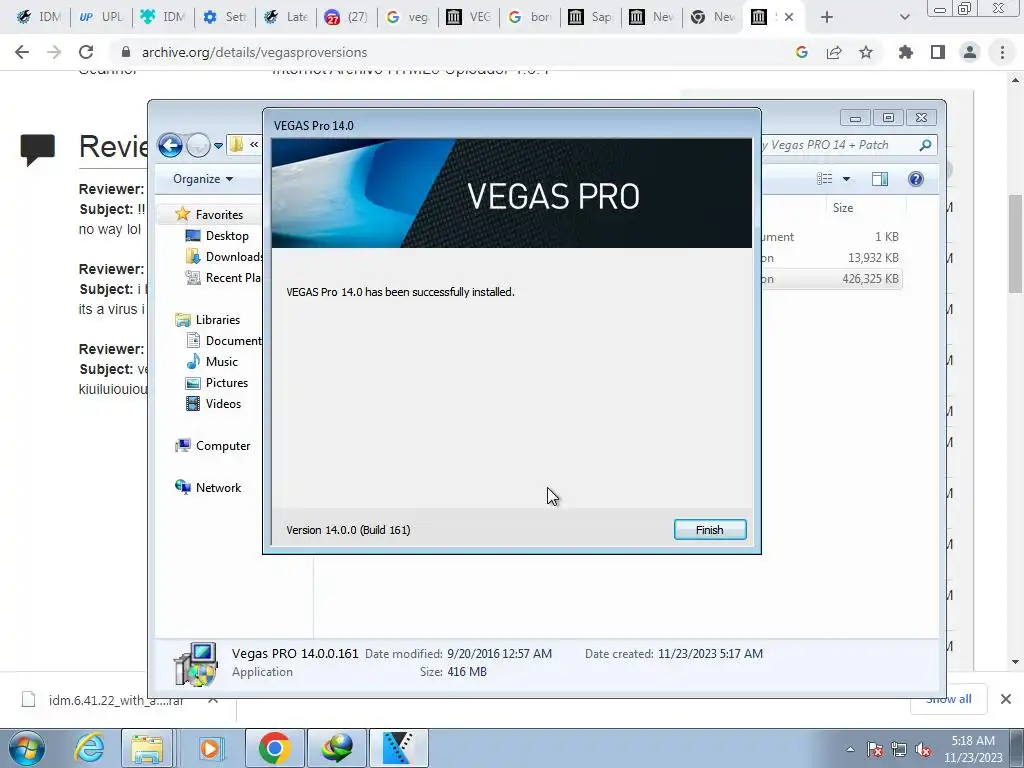Image resolution: width=1024 pixels, height=768 pixels.
Task: Click the network tray icon
Action: (x=899, y=750)
